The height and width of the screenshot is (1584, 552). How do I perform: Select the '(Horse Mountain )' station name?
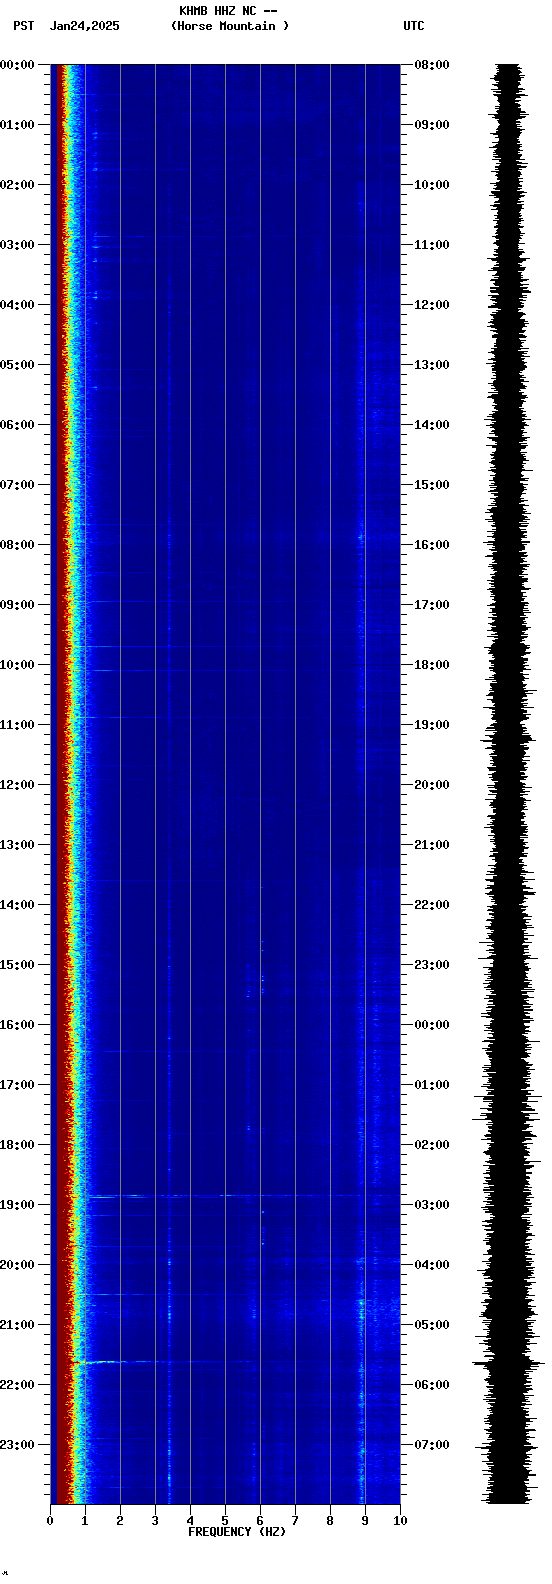230,26
